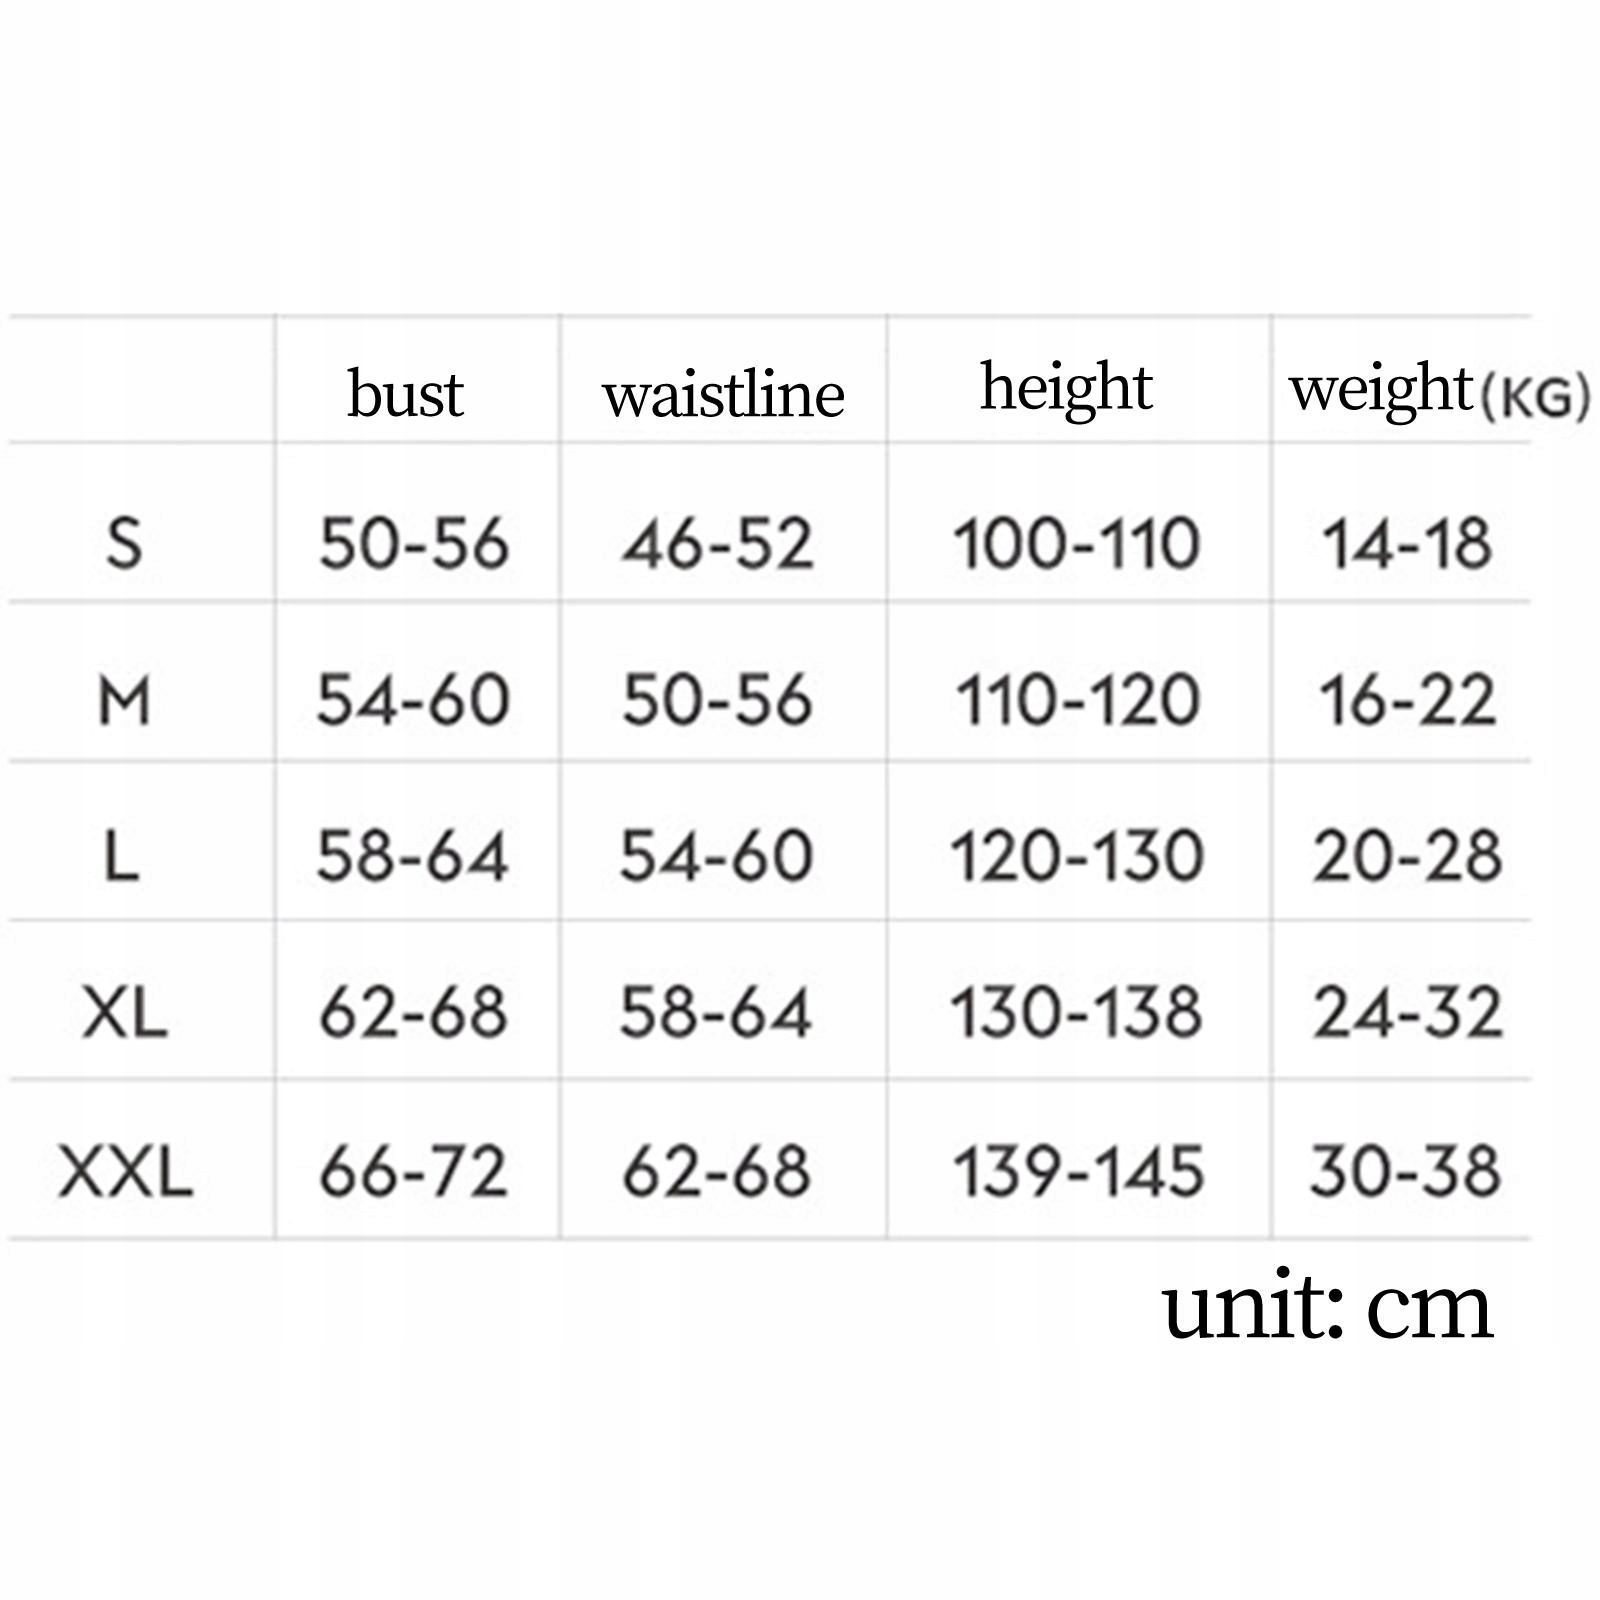Screen dimensions: 1600x1600
Task: Click the waistline column header
Action: tap(723, 393)
